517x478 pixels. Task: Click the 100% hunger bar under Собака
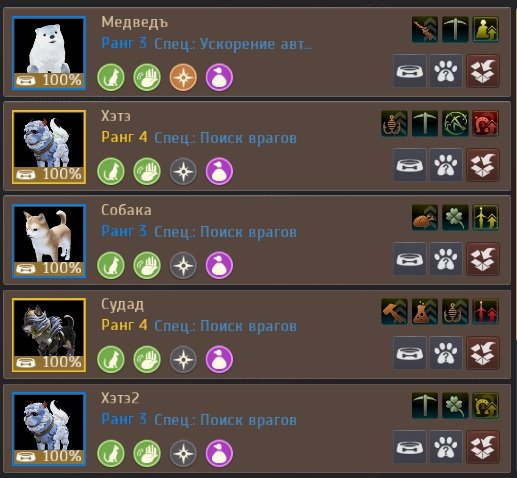(49, 268)
